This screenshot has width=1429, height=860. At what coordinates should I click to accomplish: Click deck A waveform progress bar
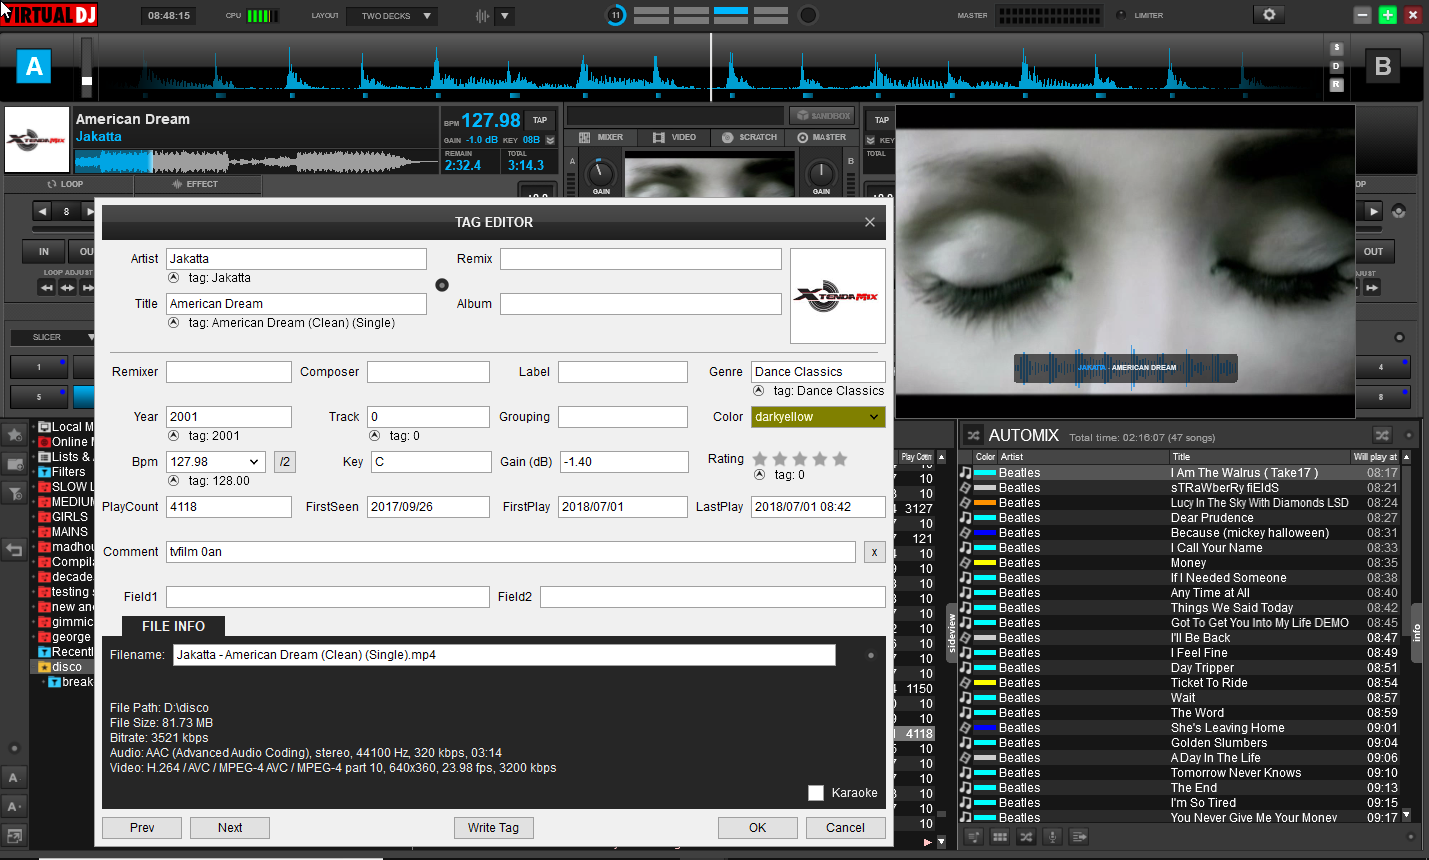[x=256, y=161]
